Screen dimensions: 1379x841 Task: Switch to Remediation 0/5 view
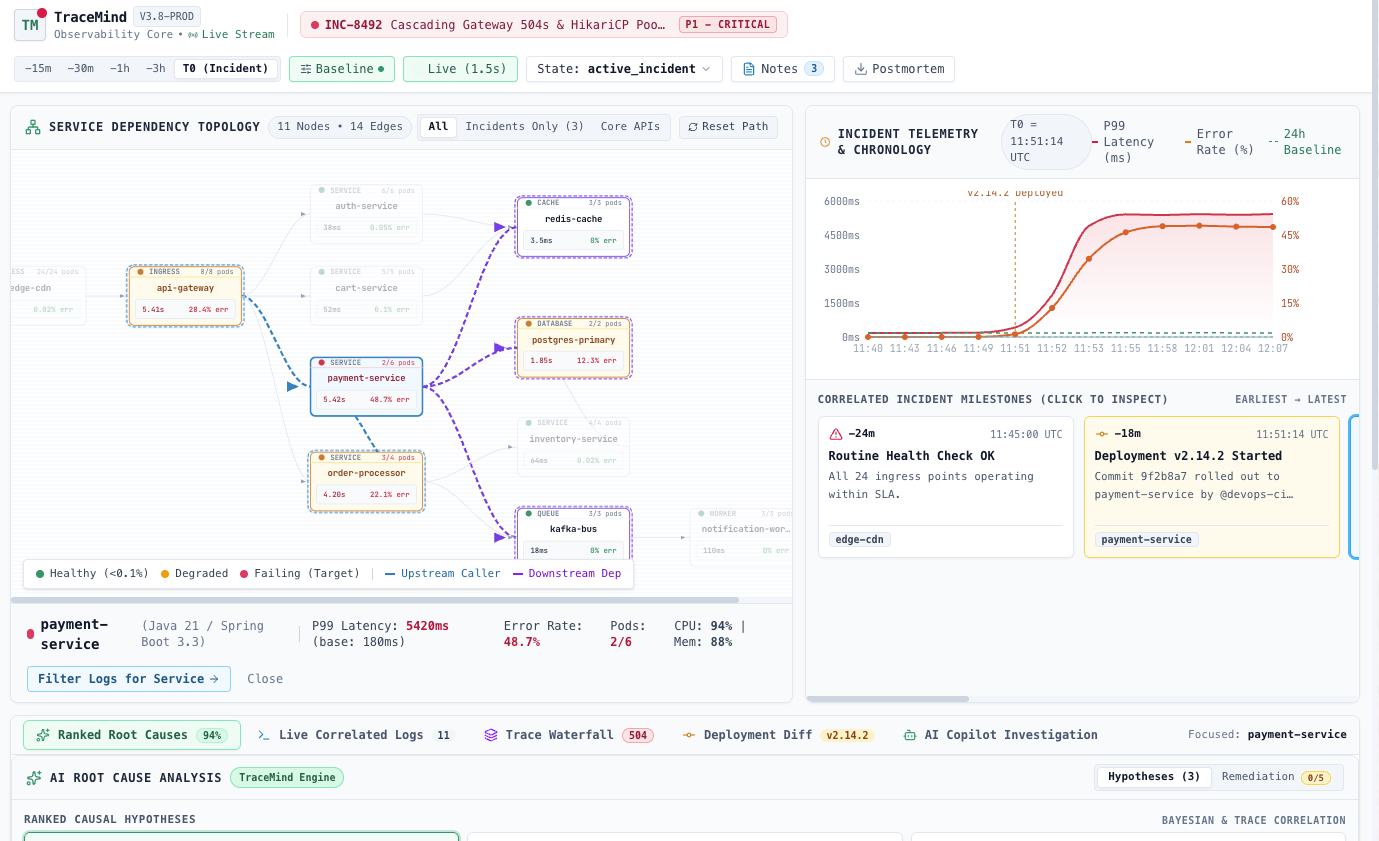tap(1275, 777)
